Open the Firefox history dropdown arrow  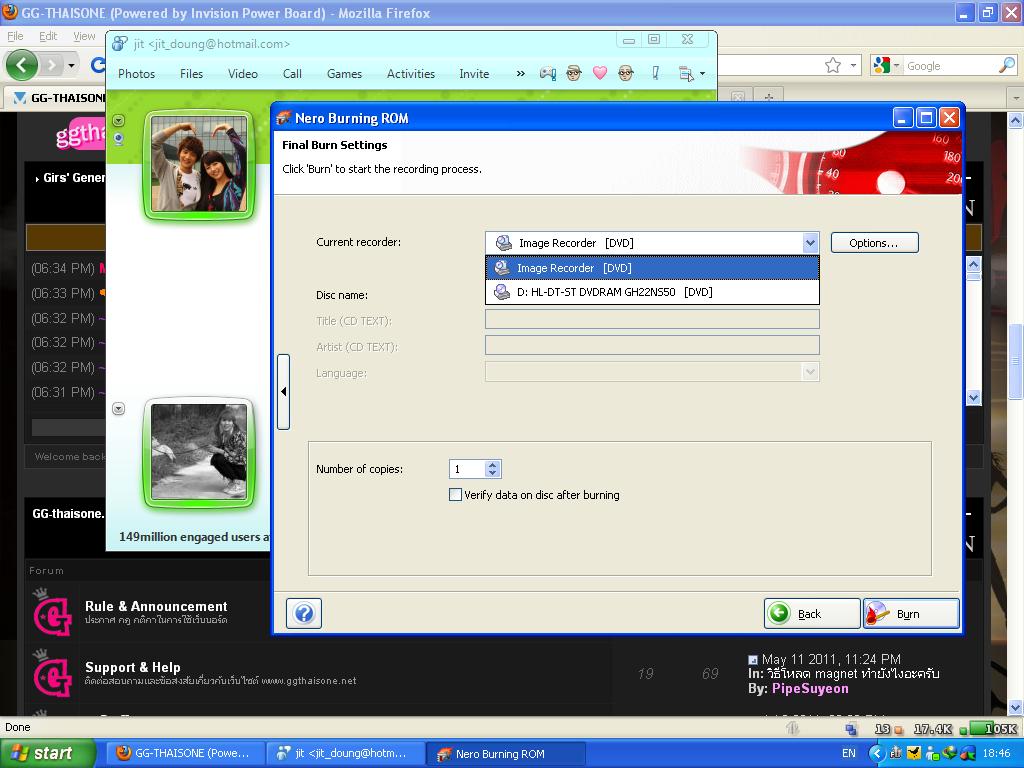(x=71, y=65)
